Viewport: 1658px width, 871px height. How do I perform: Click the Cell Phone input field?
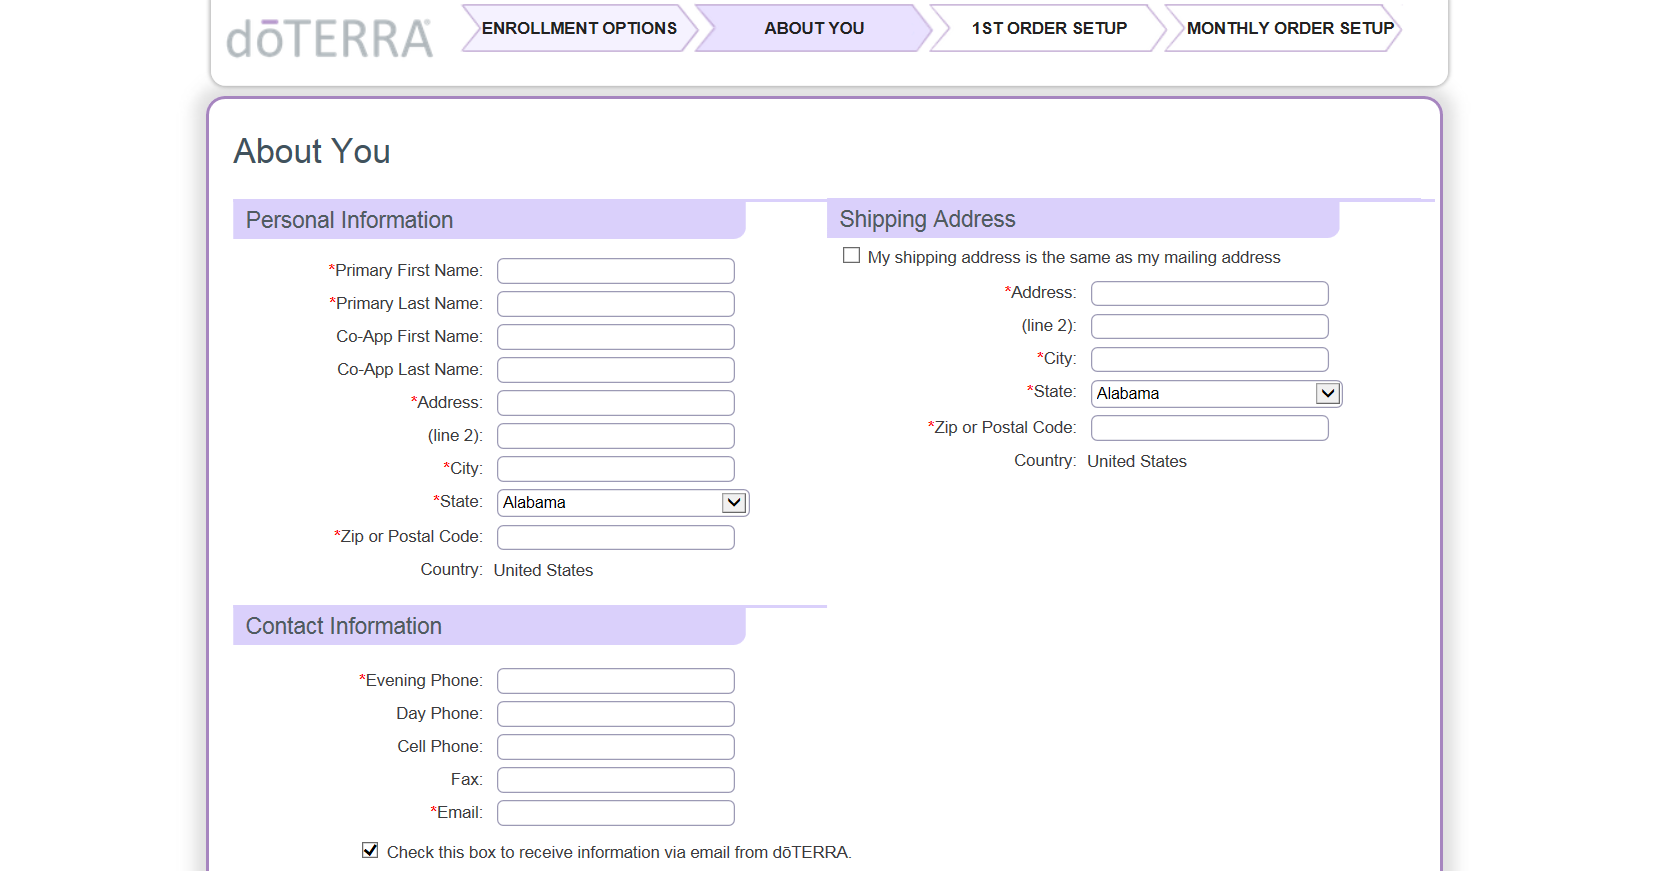coord(615,747)
